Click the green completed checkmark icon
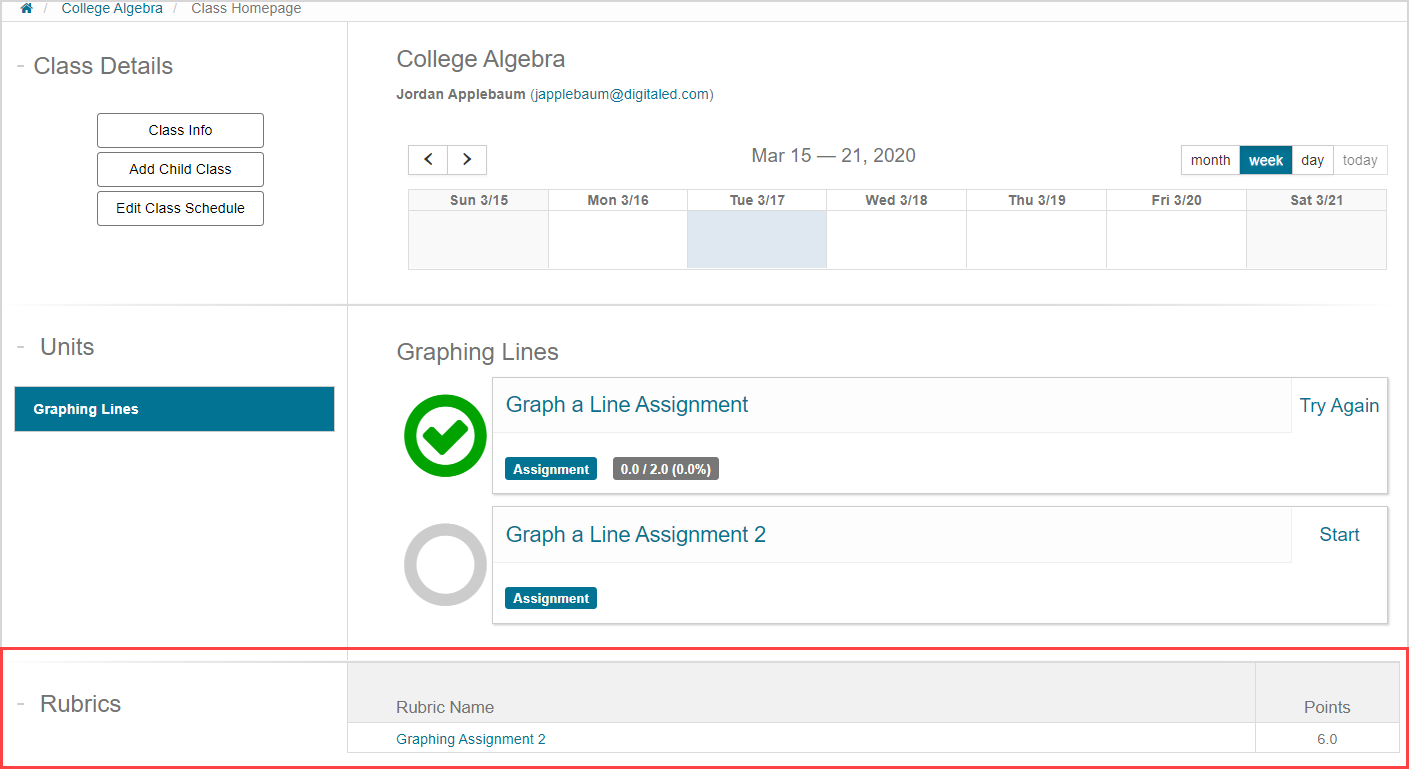The image size is (1409, 769). coord(445,436)
